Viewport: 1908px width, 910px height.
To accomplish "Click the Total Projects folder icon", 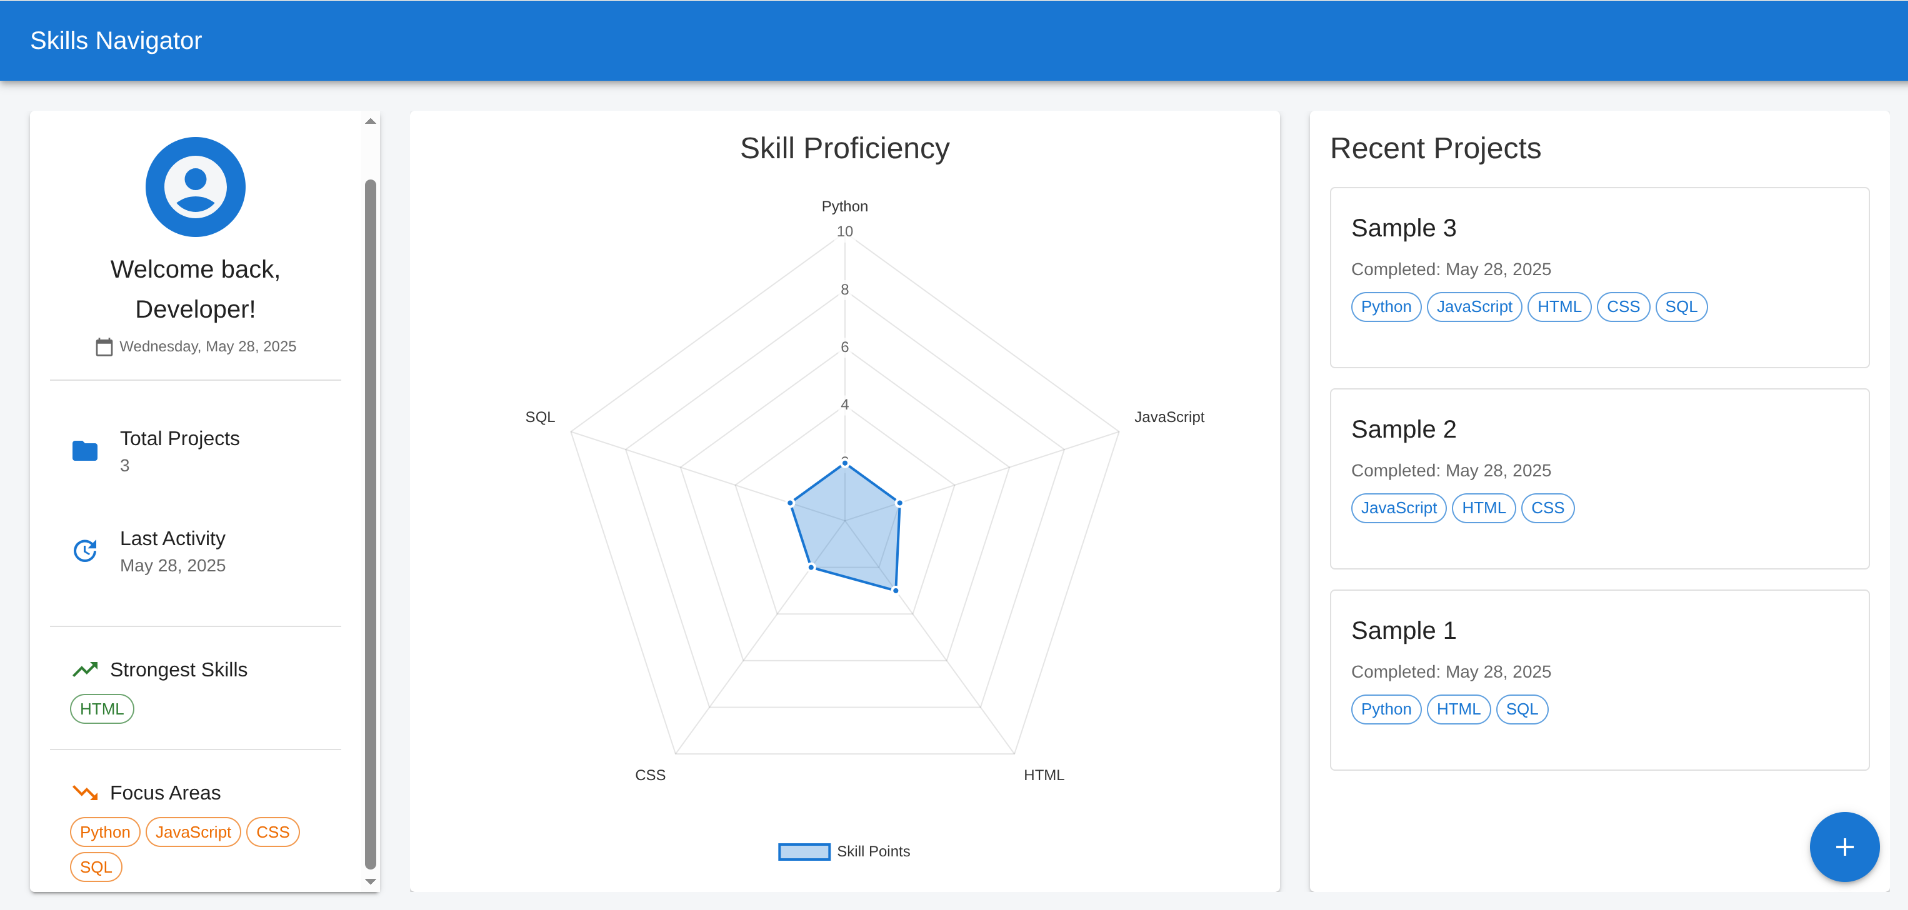I will (85, 451).
